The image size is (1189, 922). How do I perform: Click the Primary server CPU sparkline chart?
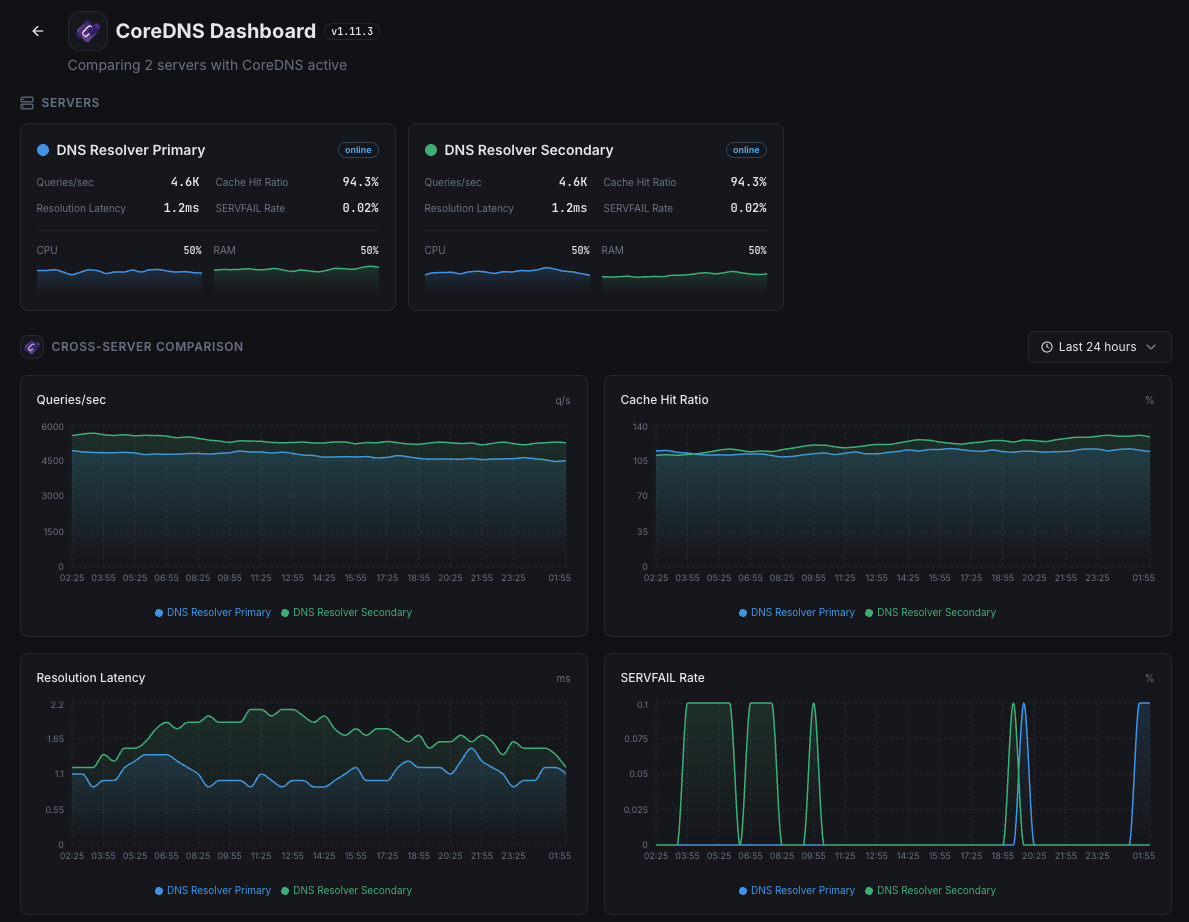coord(119,277)
